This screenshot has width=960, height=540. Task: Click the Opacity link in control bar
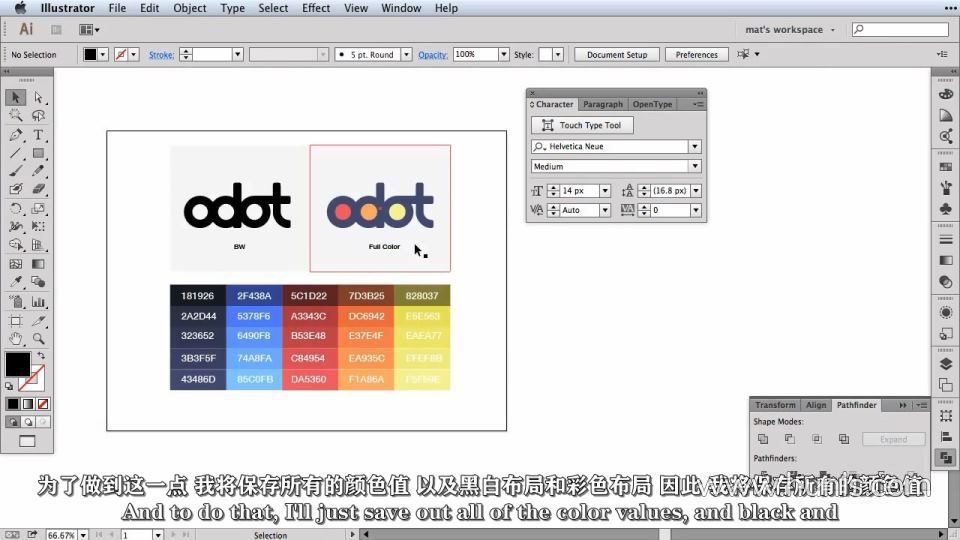coord(432,54)
